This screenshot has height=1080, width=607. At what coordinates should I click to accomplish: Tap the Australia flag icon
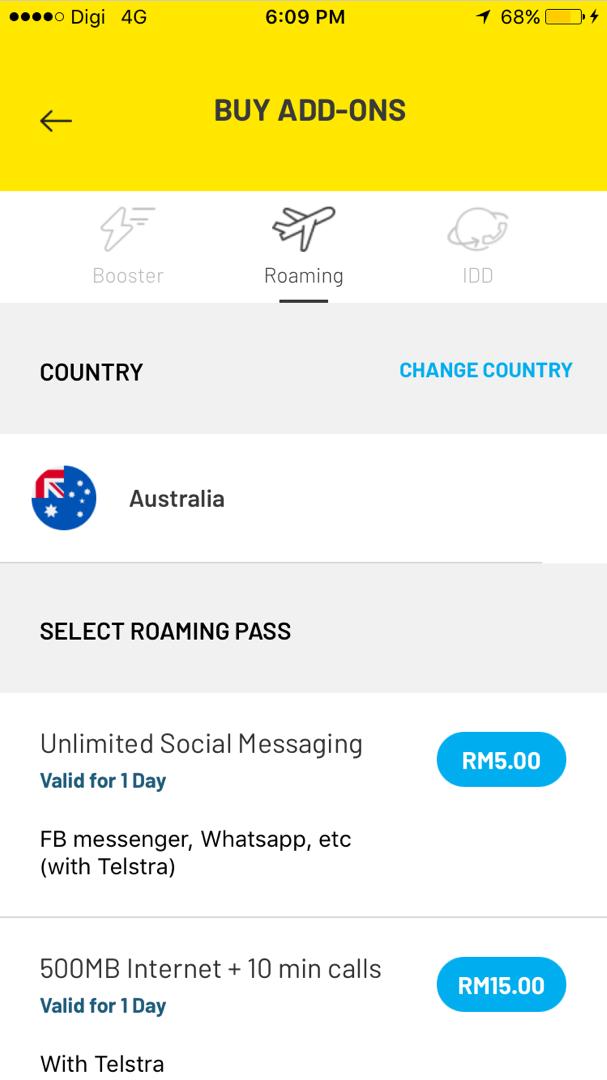coord(64,498)
